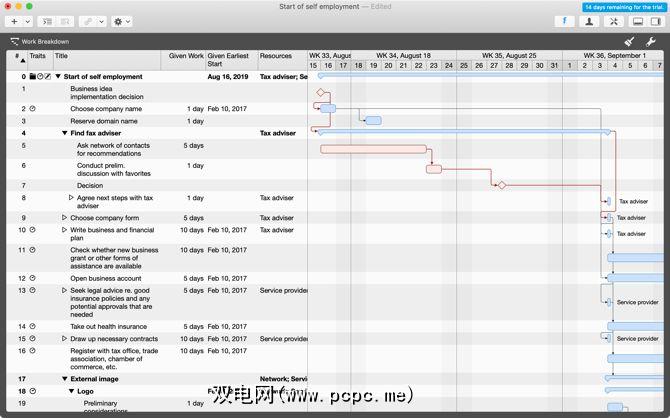This screenshot has height=418, width=670.
Task: Expand Agree next steps with tax adviser
Action: pos(71,197)
